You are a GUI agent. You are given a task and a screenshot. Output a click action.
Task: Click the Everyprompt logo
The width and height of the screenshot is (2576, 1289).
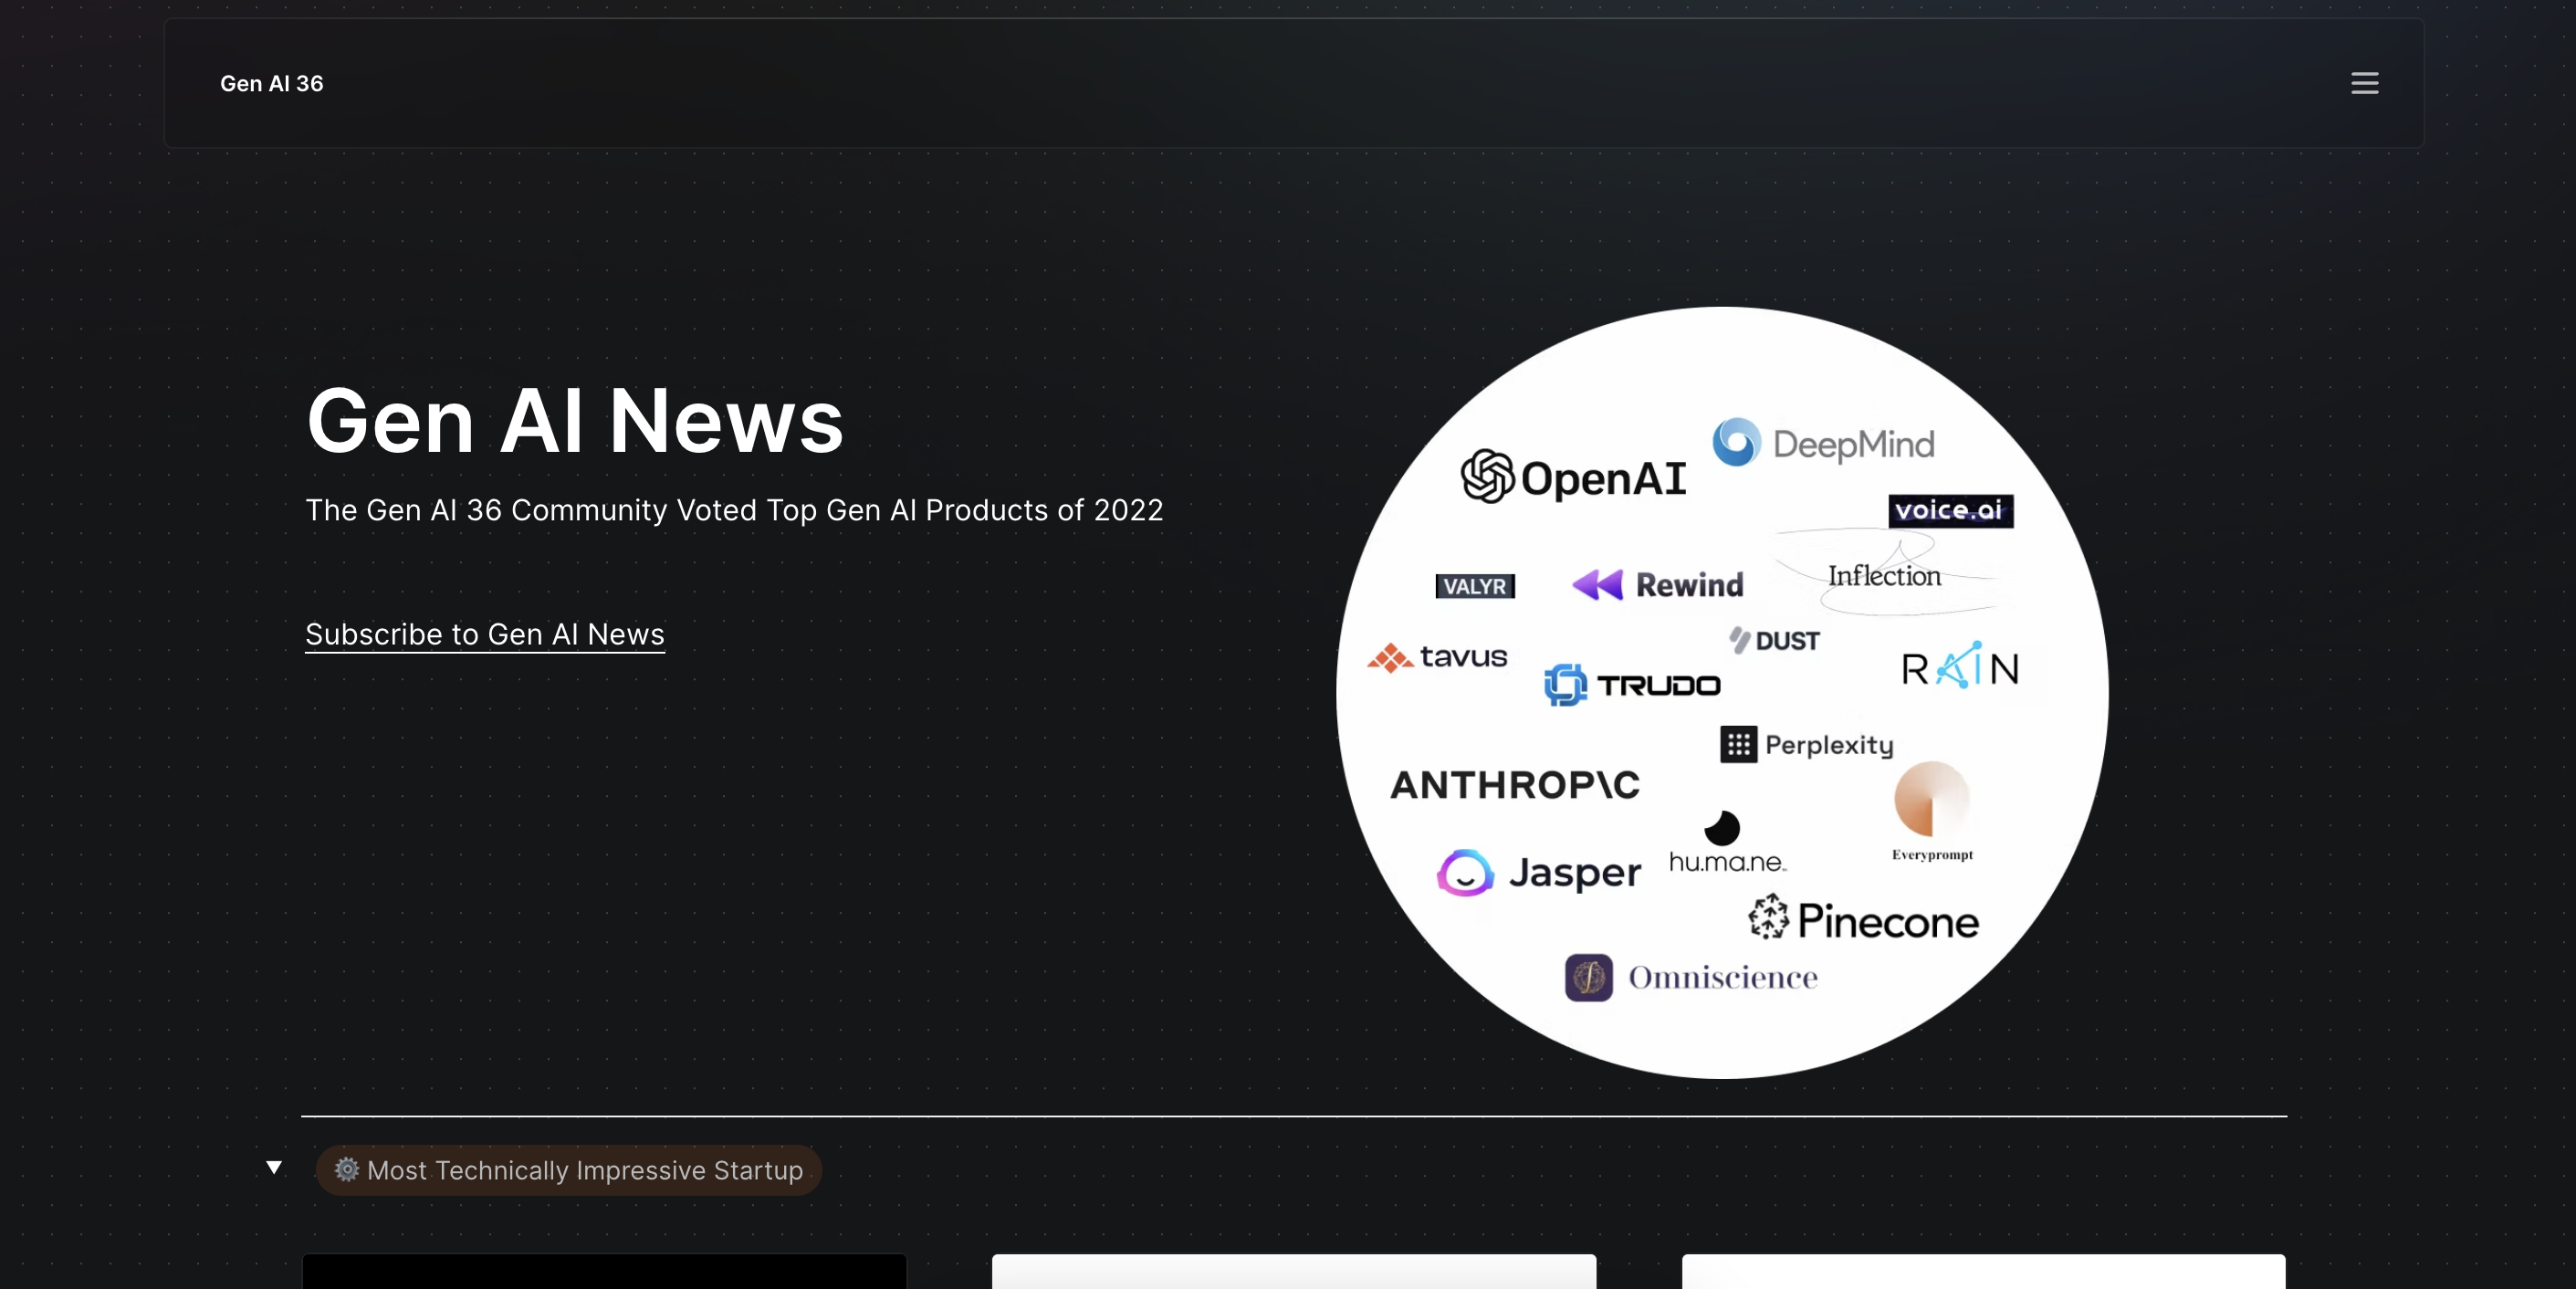1932,811
